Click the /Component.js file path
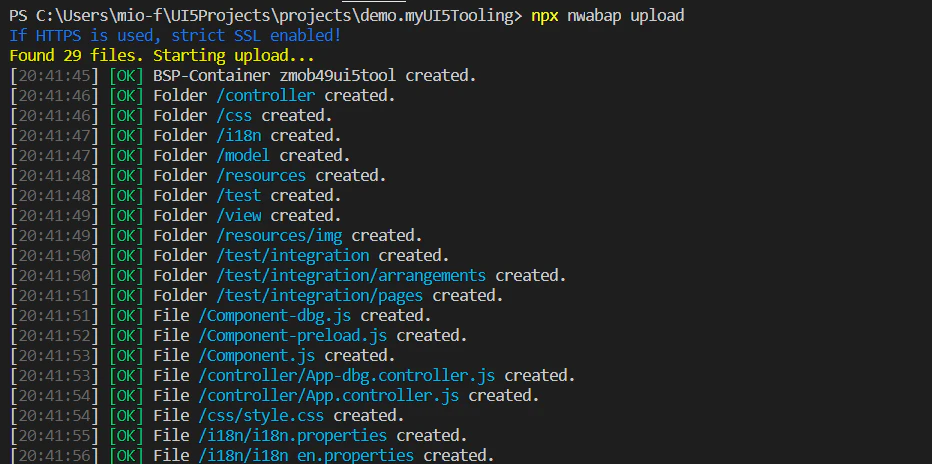 coord(257,356)
